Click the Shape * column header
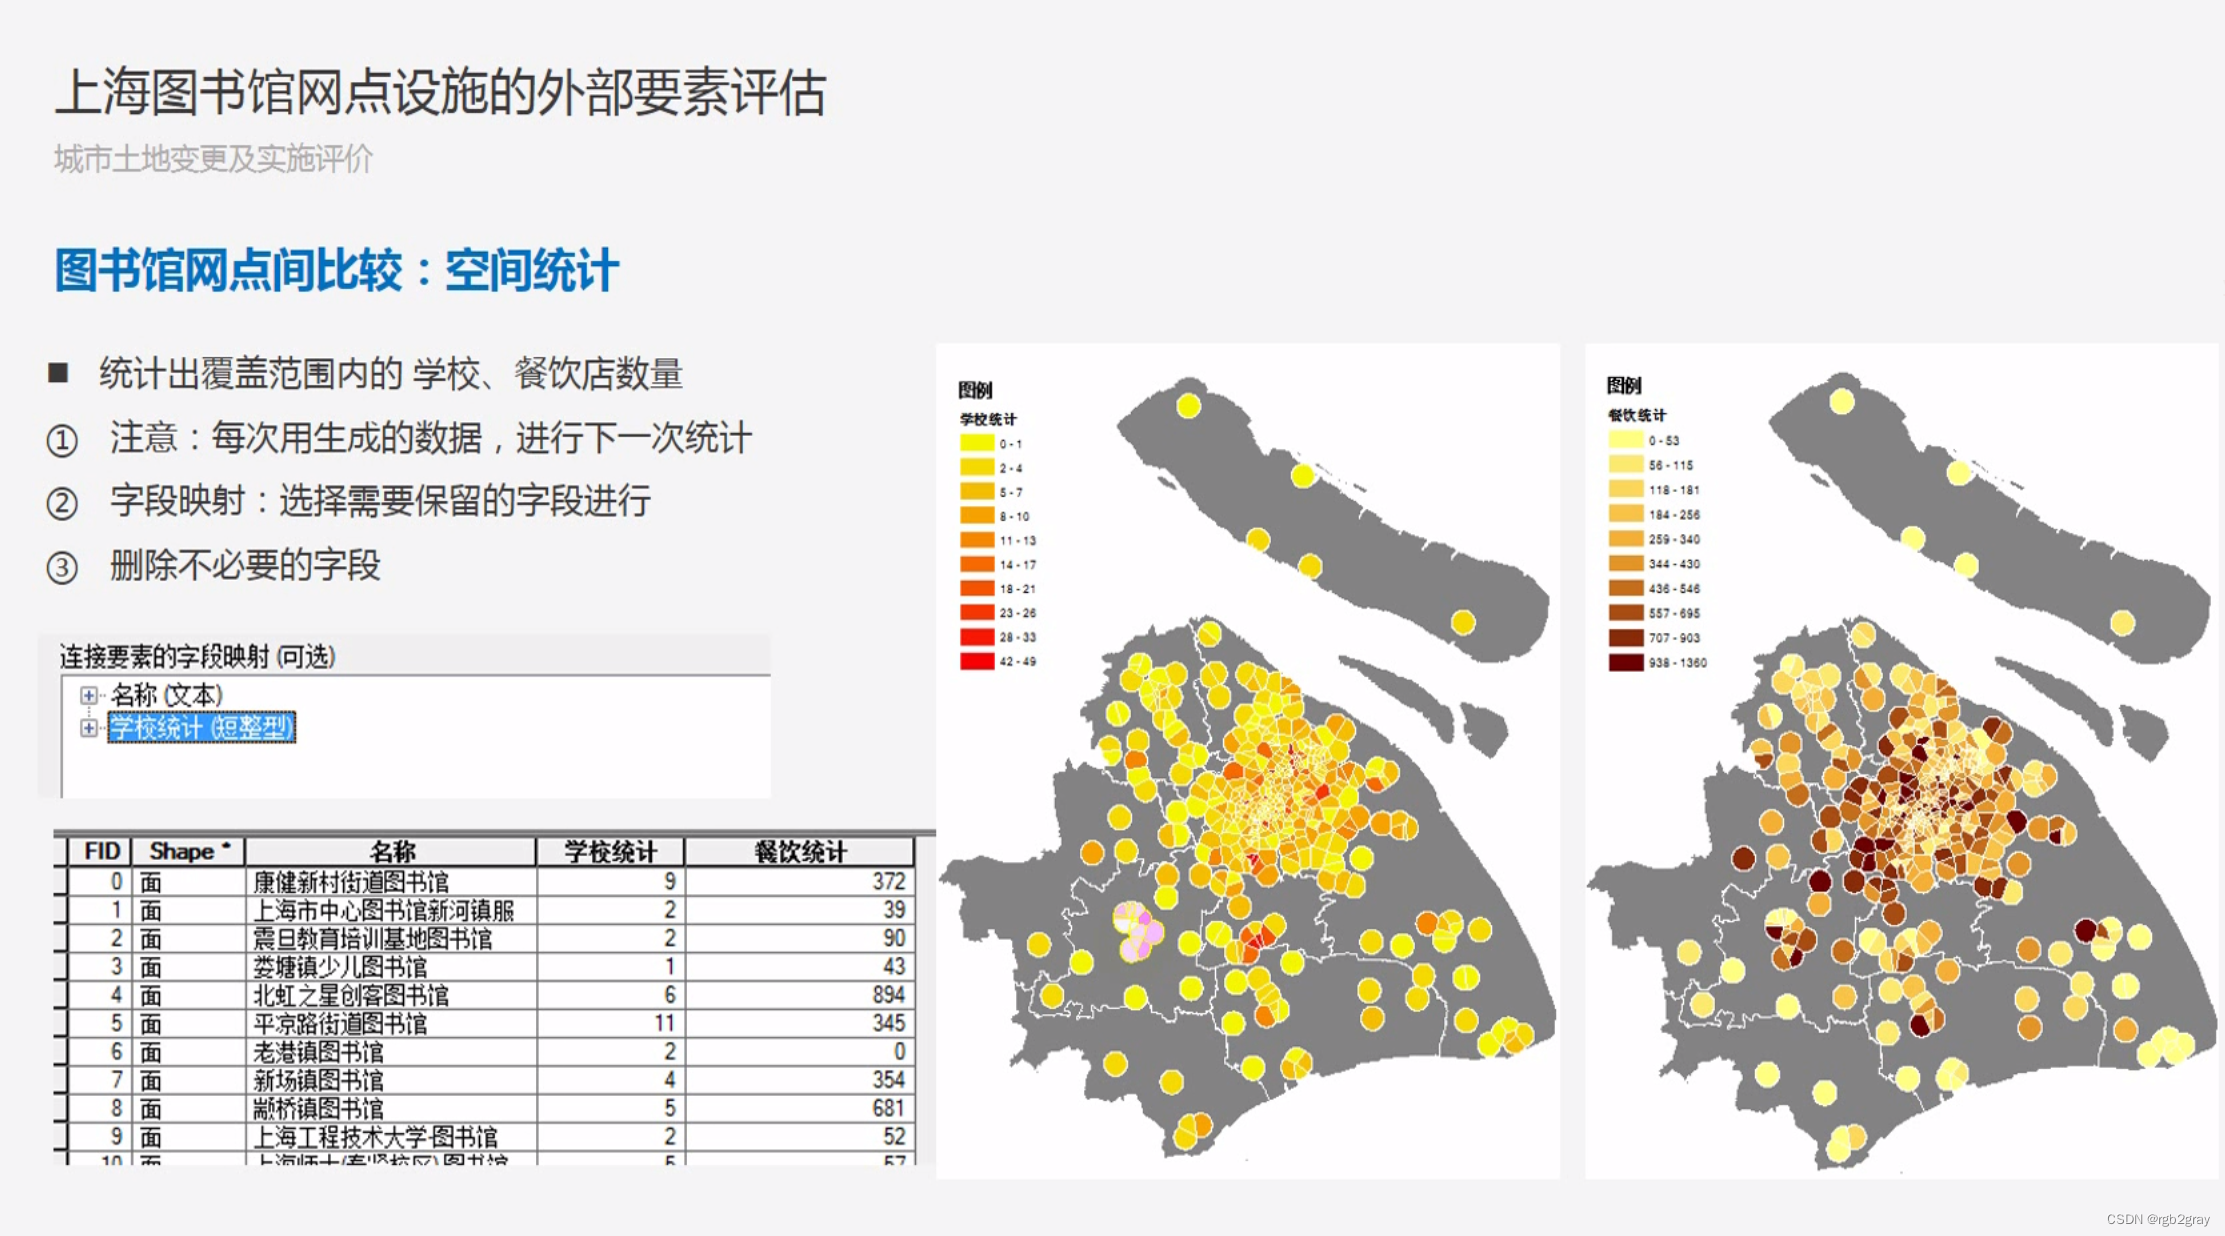Viewport: 2225px width, 1236px height. [188, 851]
